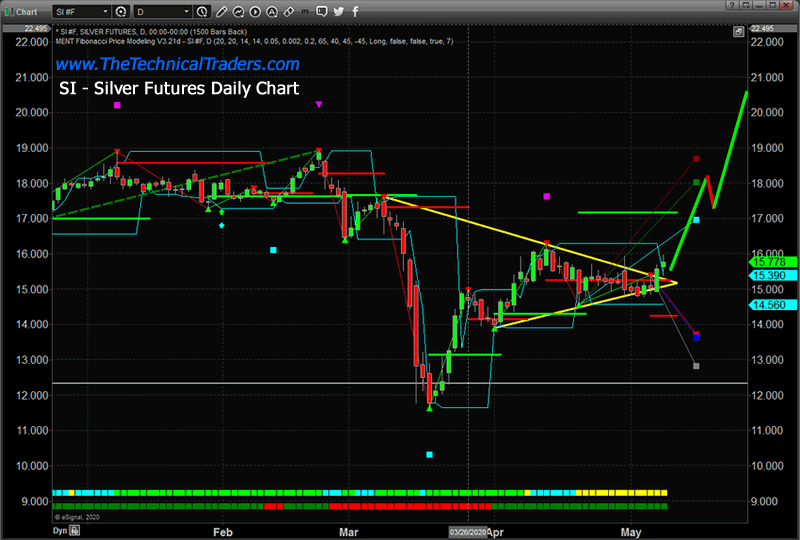Open symbol link icon next to SI #F
800x540 pixels.
pyautogui.click(x=121, y=12)
